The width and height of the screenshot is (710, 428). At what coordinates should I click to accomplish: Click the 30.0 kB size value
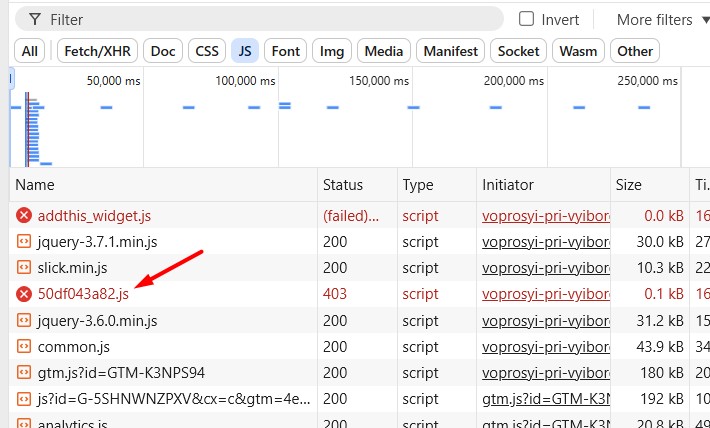(660, 242)
